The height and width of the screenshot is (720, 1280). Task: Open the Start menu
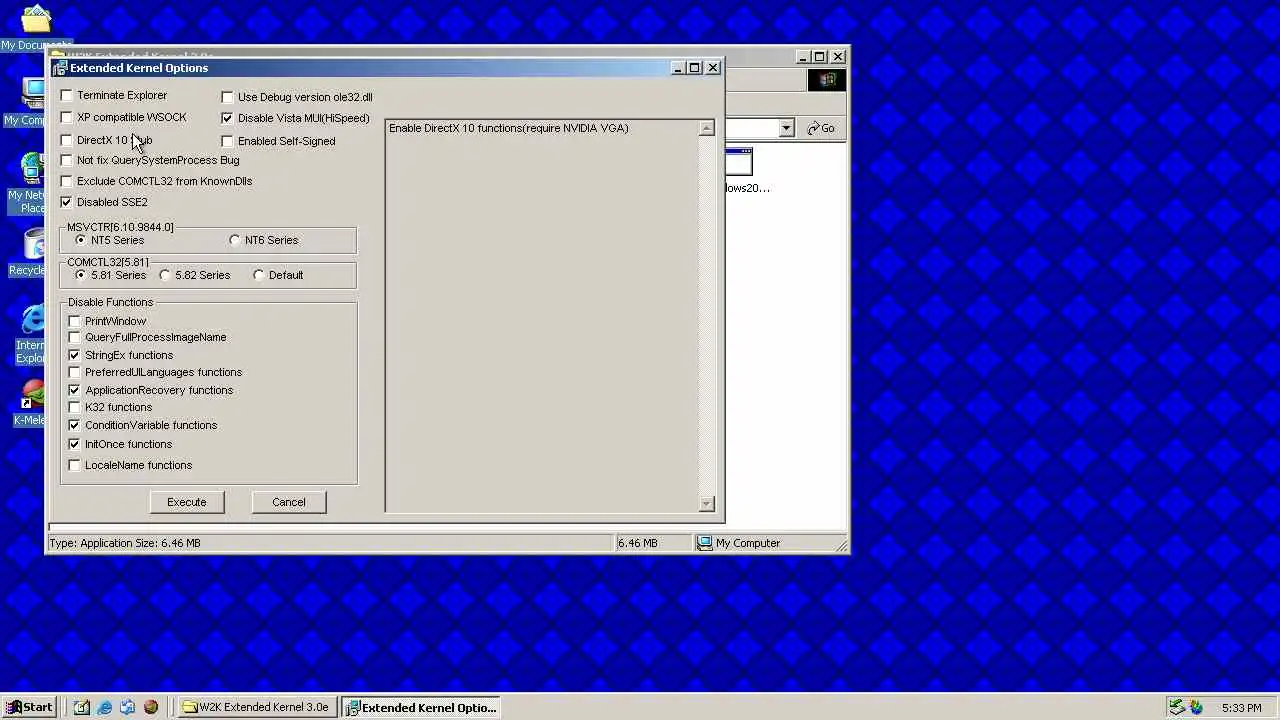point(29,707)
